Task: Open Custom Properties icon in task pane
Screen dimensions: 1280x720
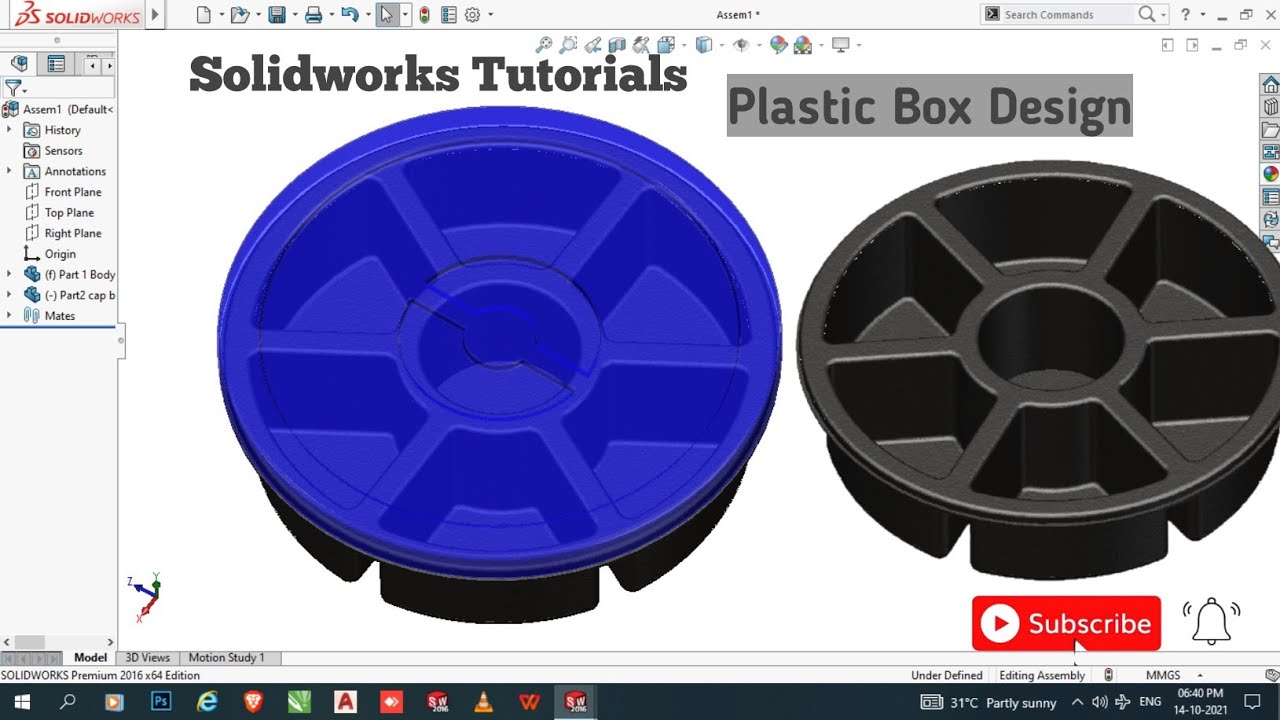Action: click(1270, 197)
